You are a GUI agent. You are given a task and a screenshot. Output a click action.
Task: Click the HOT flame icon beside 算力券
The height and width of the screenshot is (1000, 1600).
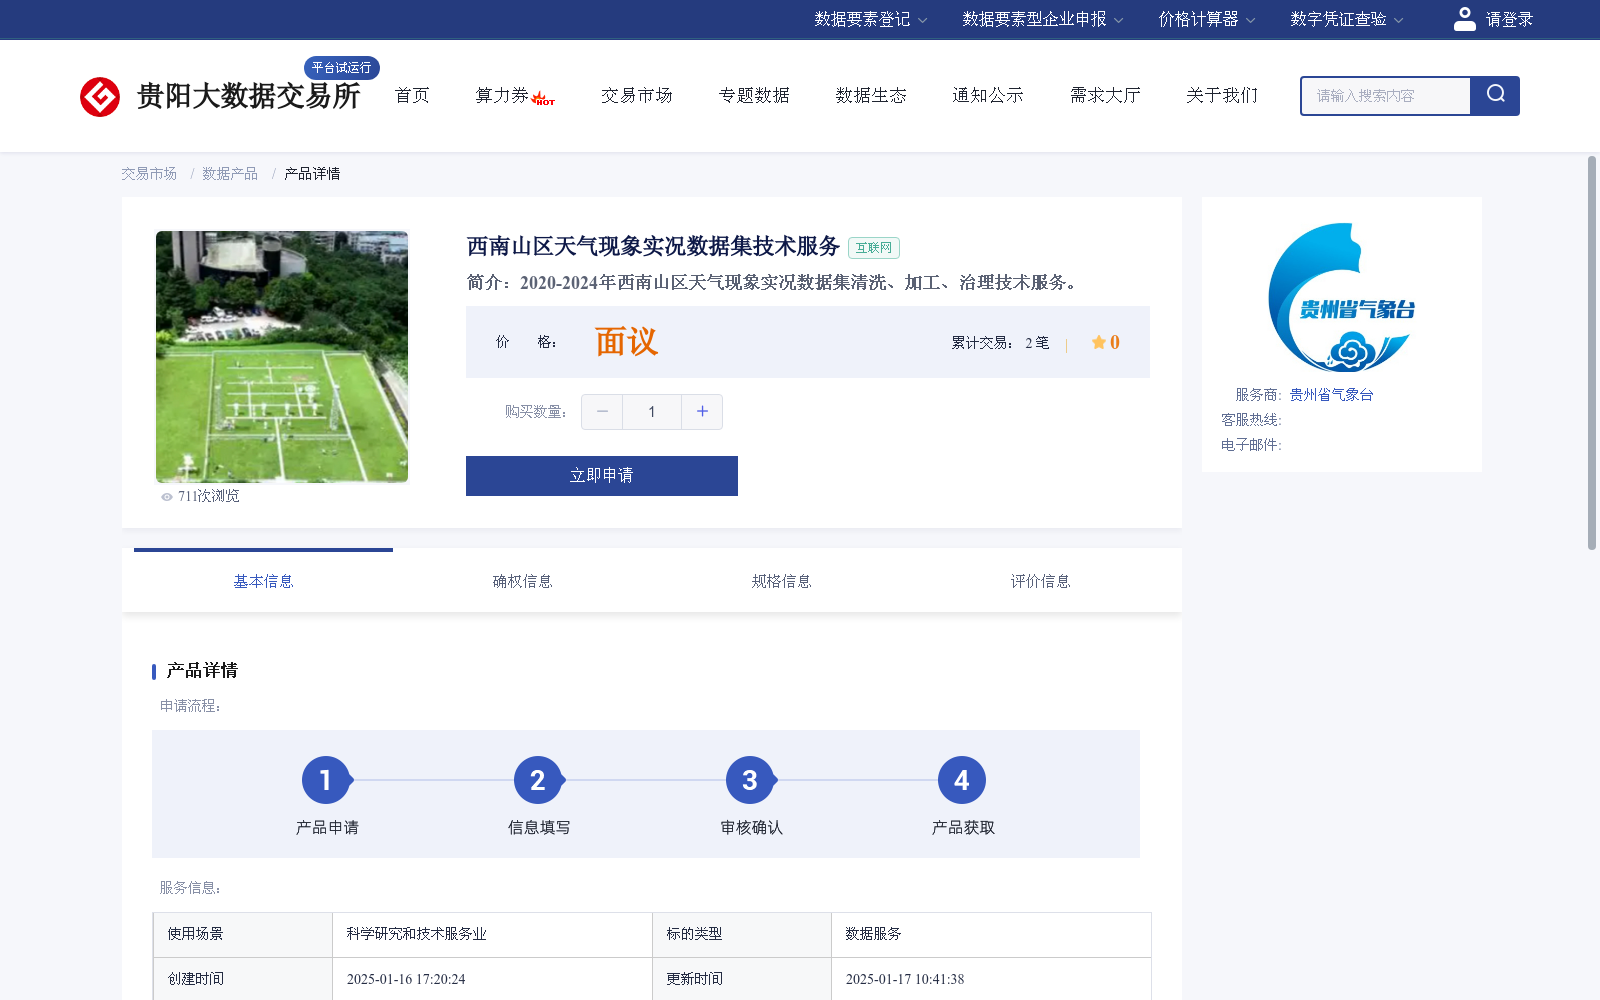[543, 98]
